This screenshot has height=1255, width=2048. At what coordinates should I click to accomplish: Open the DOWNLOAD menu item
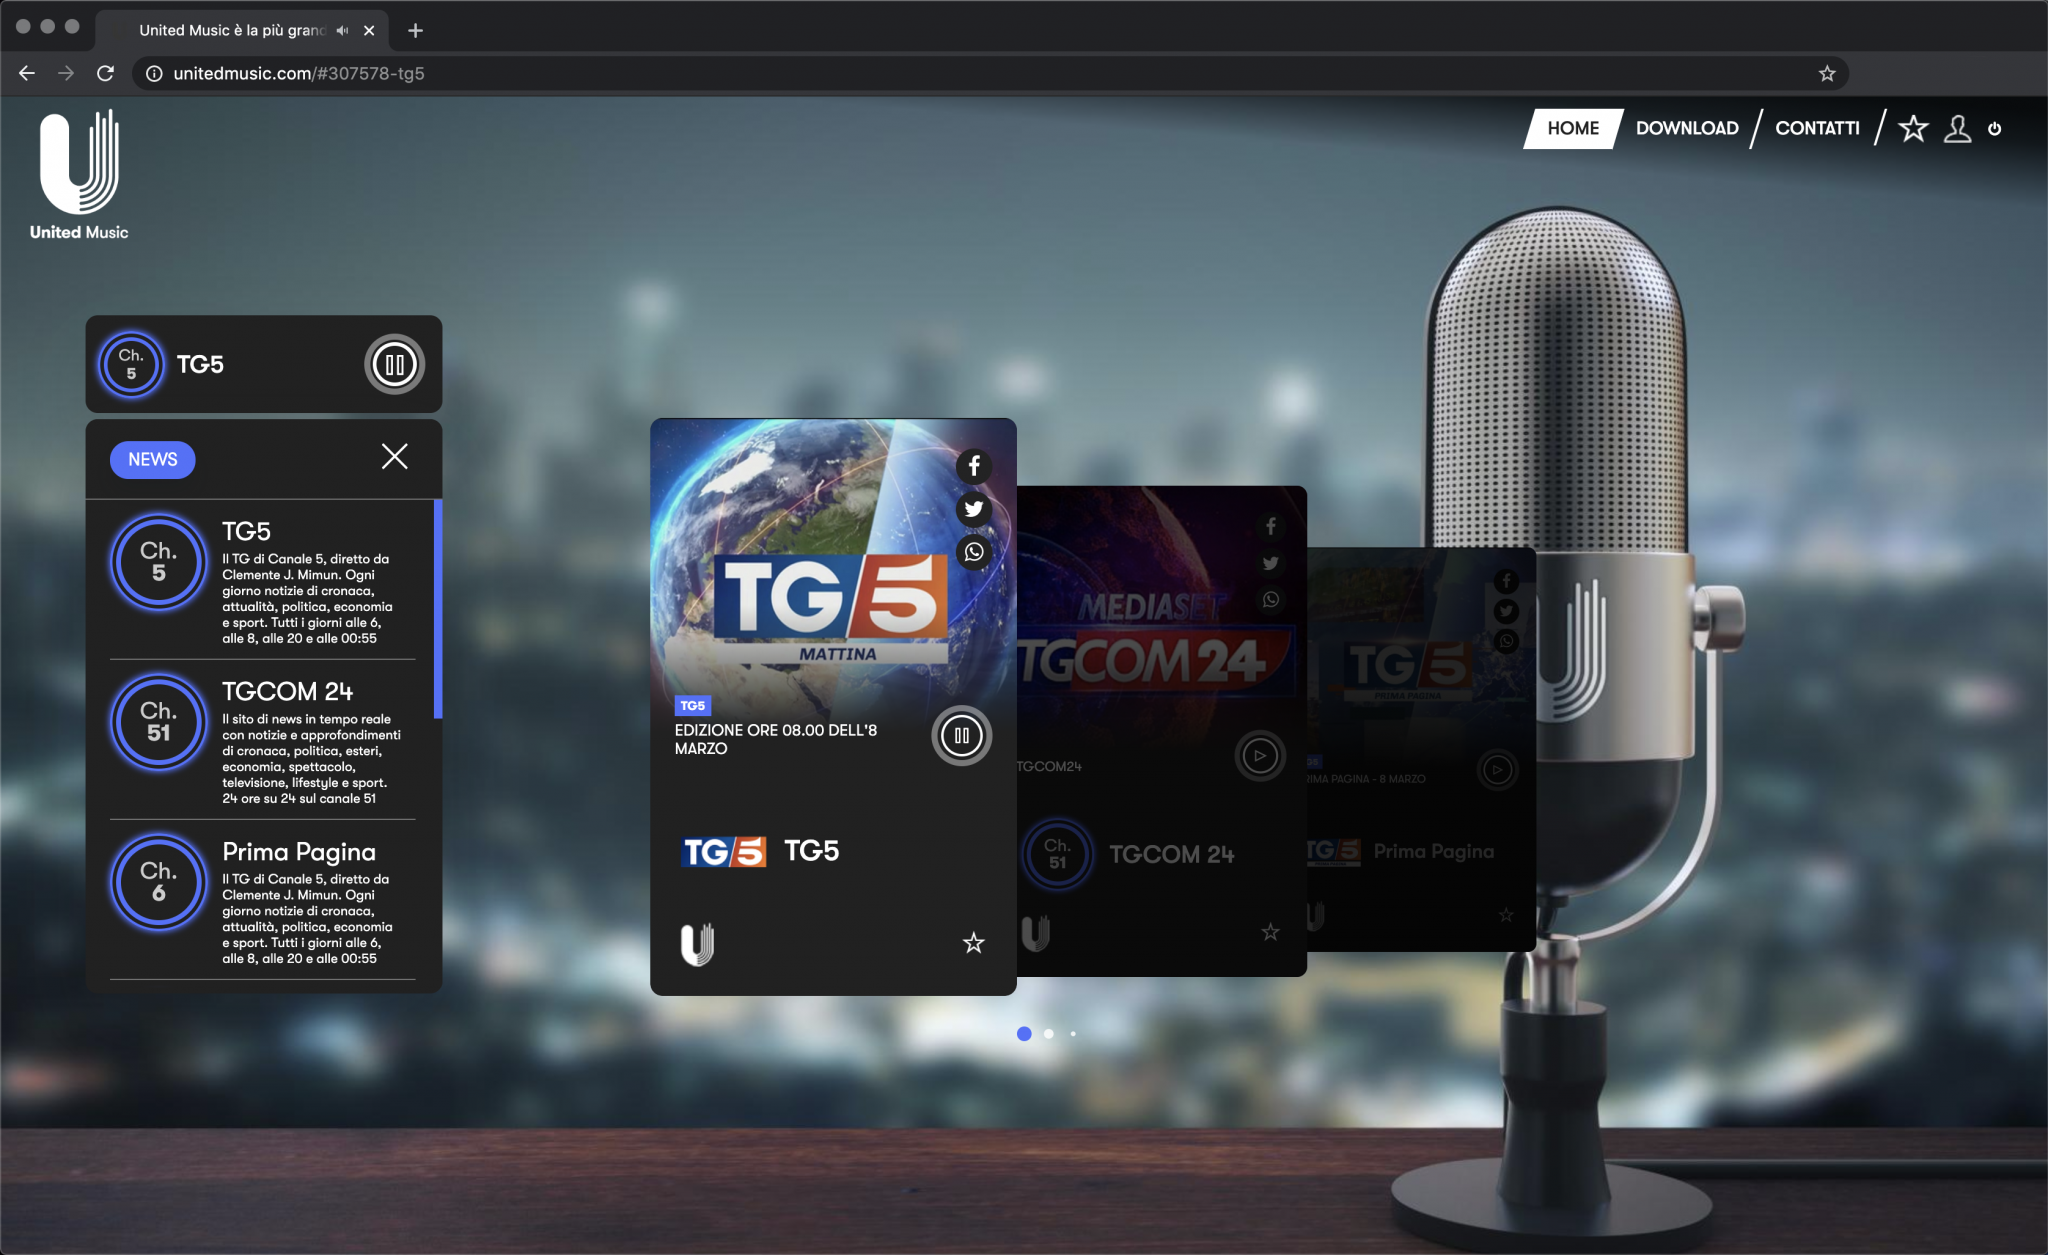1687,128
